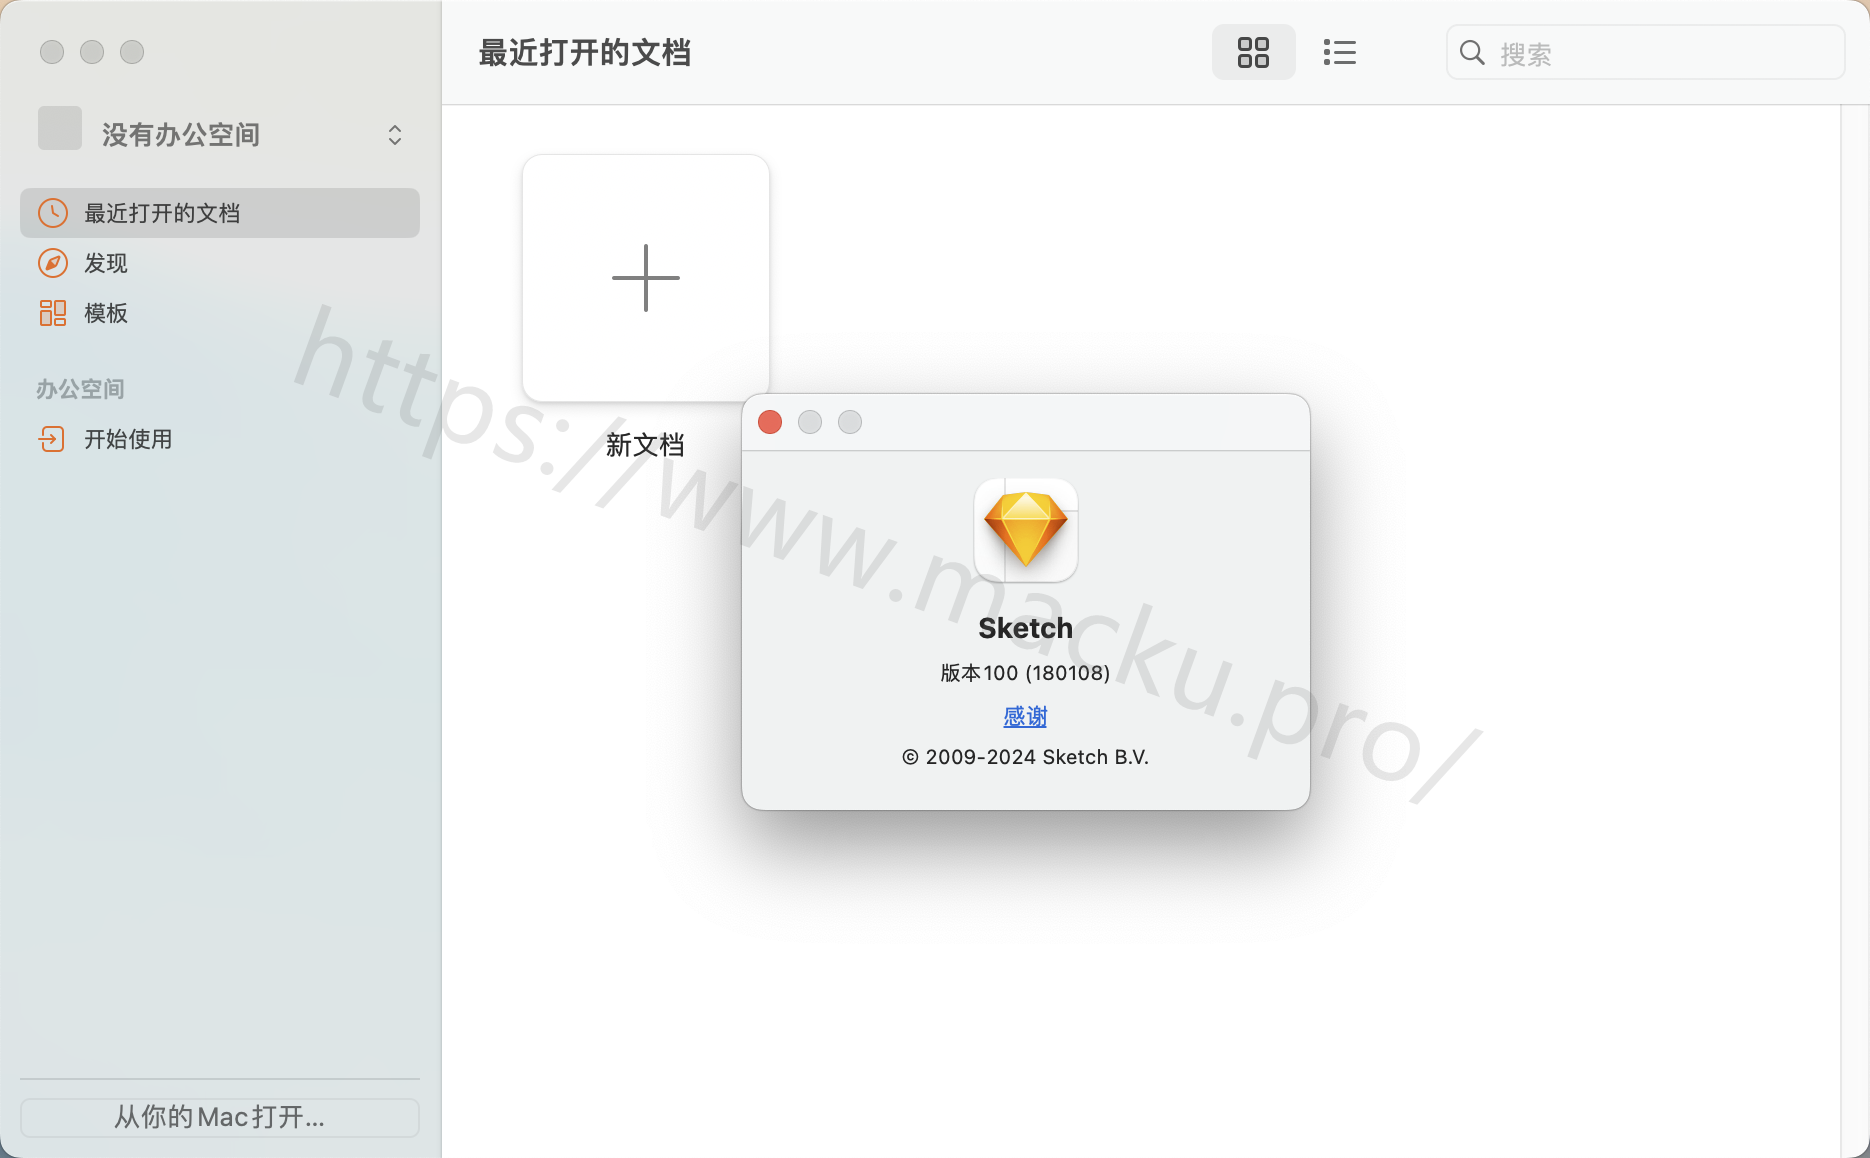Click the sign-in arrow icon beside 开始使用
Viewport: 1870px width, 1158px height.
click(52, 439)
